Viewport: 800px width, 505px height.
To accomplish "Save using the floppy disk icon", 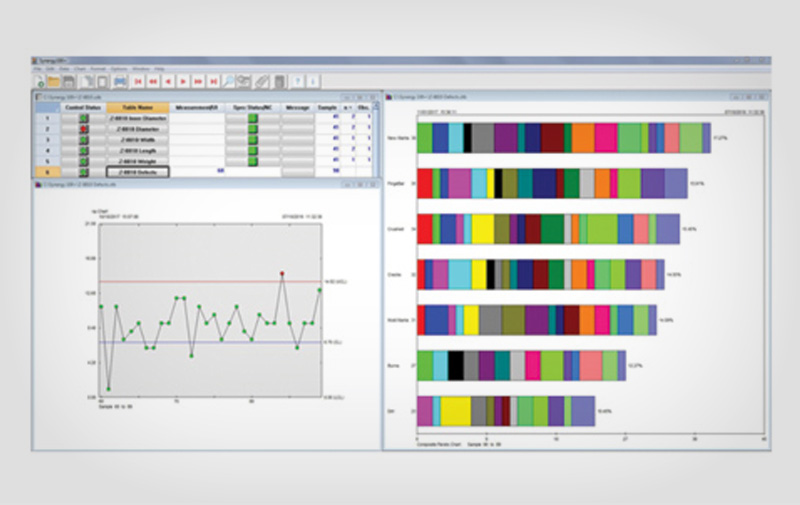I will [x=69, y=82].
